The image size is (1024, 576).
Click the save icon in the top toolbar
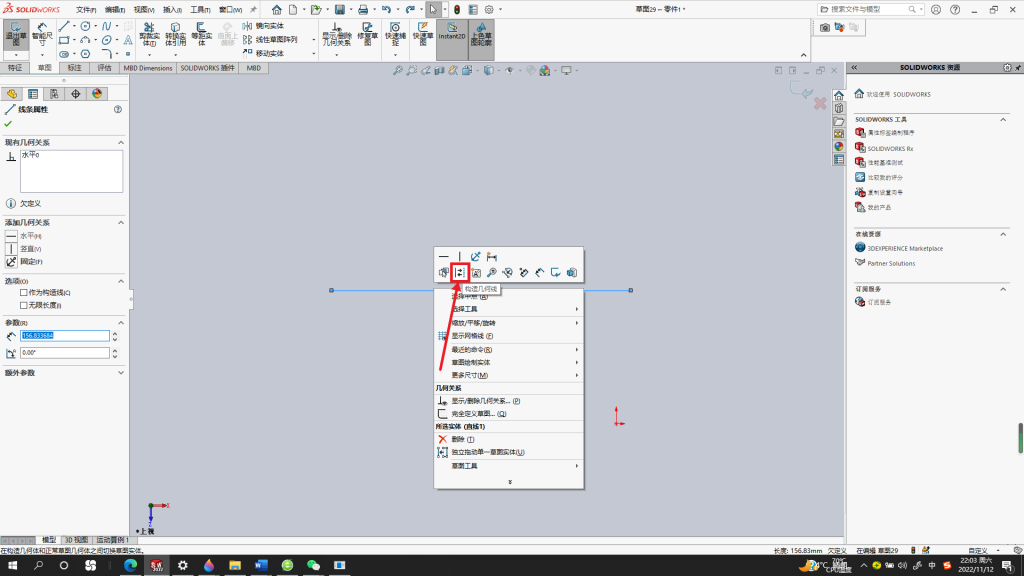coord(340,10)
